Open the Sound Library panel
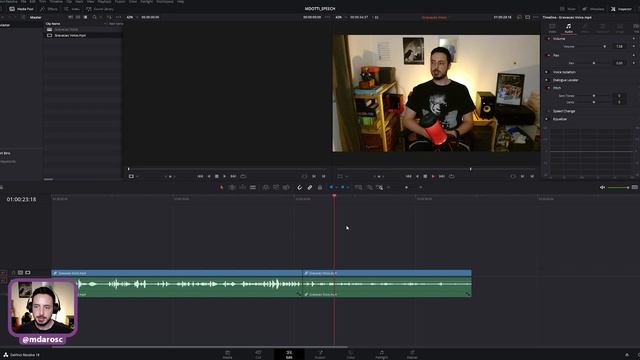 click(x=100, y=9)
